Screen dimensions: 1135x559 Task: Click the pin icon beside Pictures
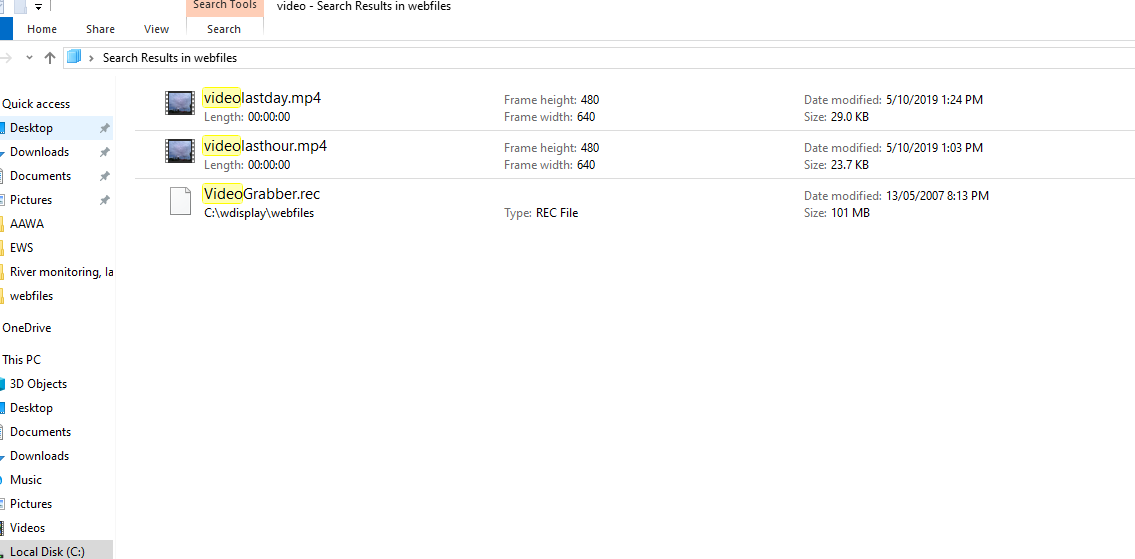104,200
